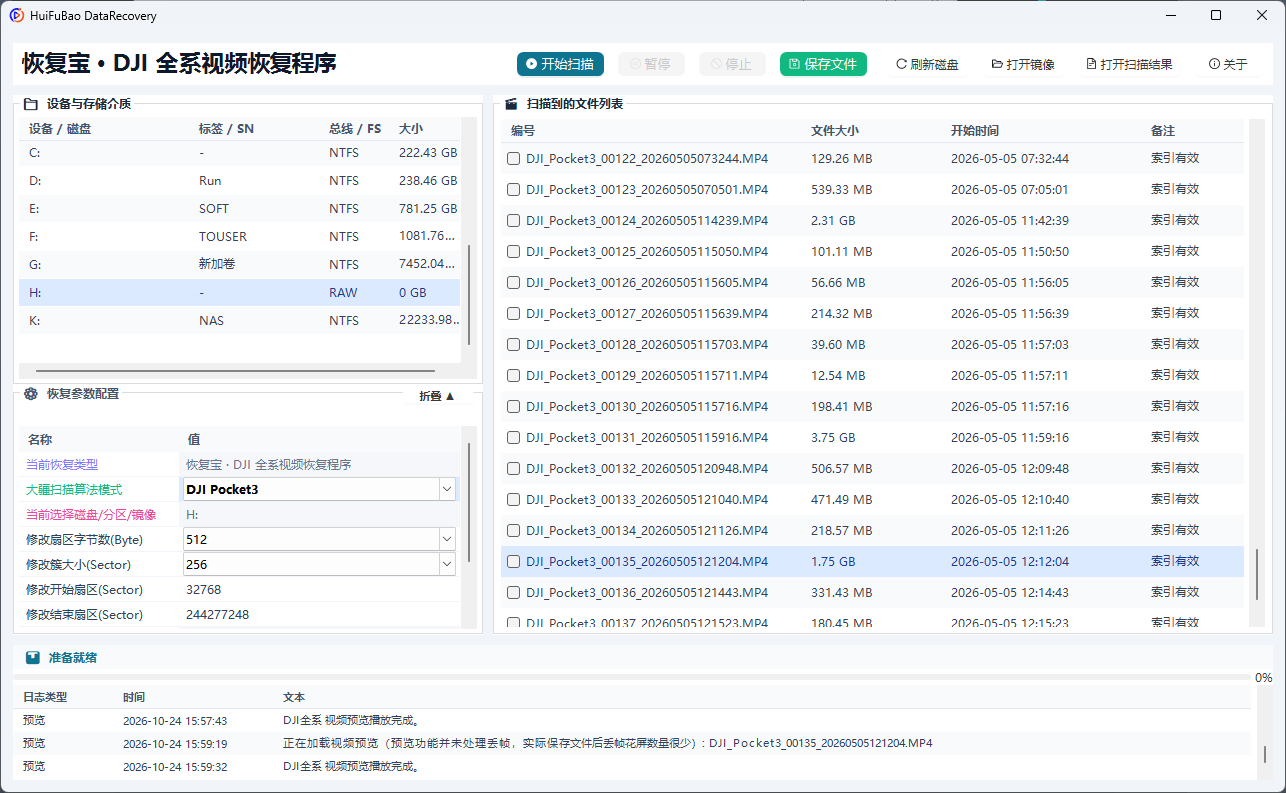This screenshot has width=1286, height=793.
Task: Check the DJI_Pocket3_00131 file box
Action: pyautogui.click(x=513, y=437)
